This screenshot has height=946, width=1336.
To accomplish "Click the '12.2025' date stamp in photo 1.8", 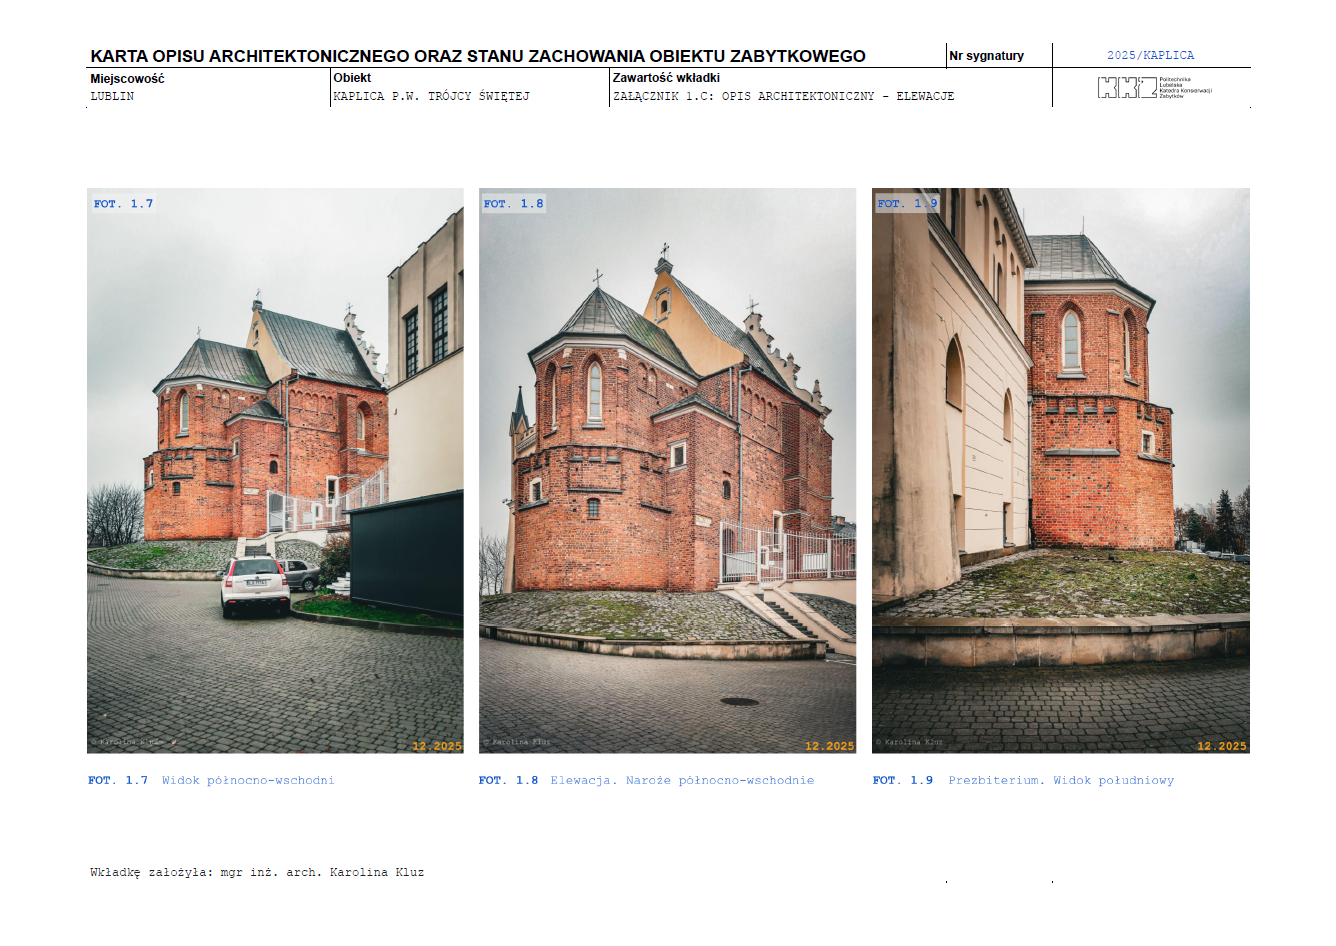I will point(830,746).
